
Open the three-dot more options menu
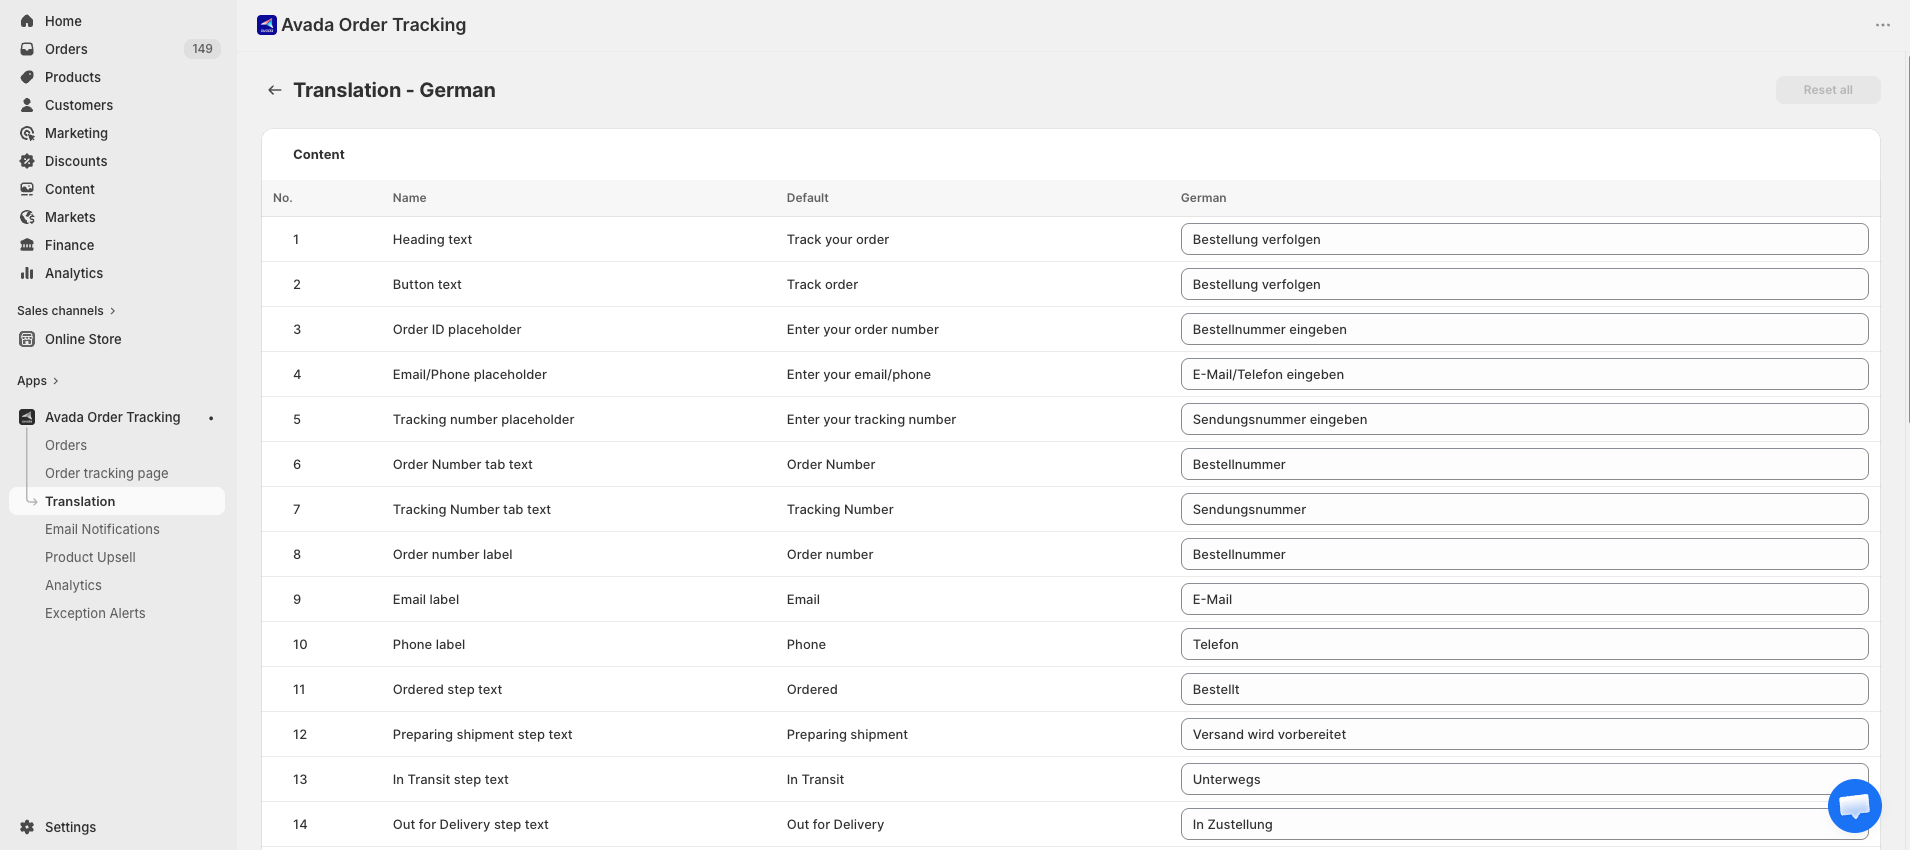coord(1882,25)
